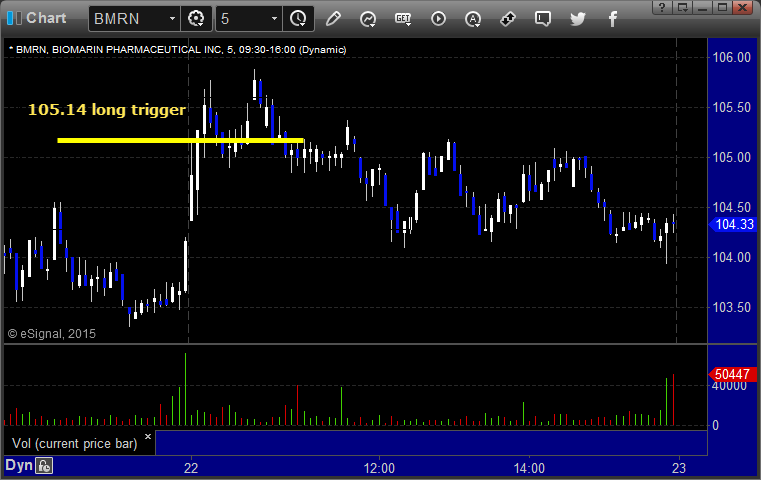
Task: Toggle the Dyn lock icon
Action: (44, 466)
